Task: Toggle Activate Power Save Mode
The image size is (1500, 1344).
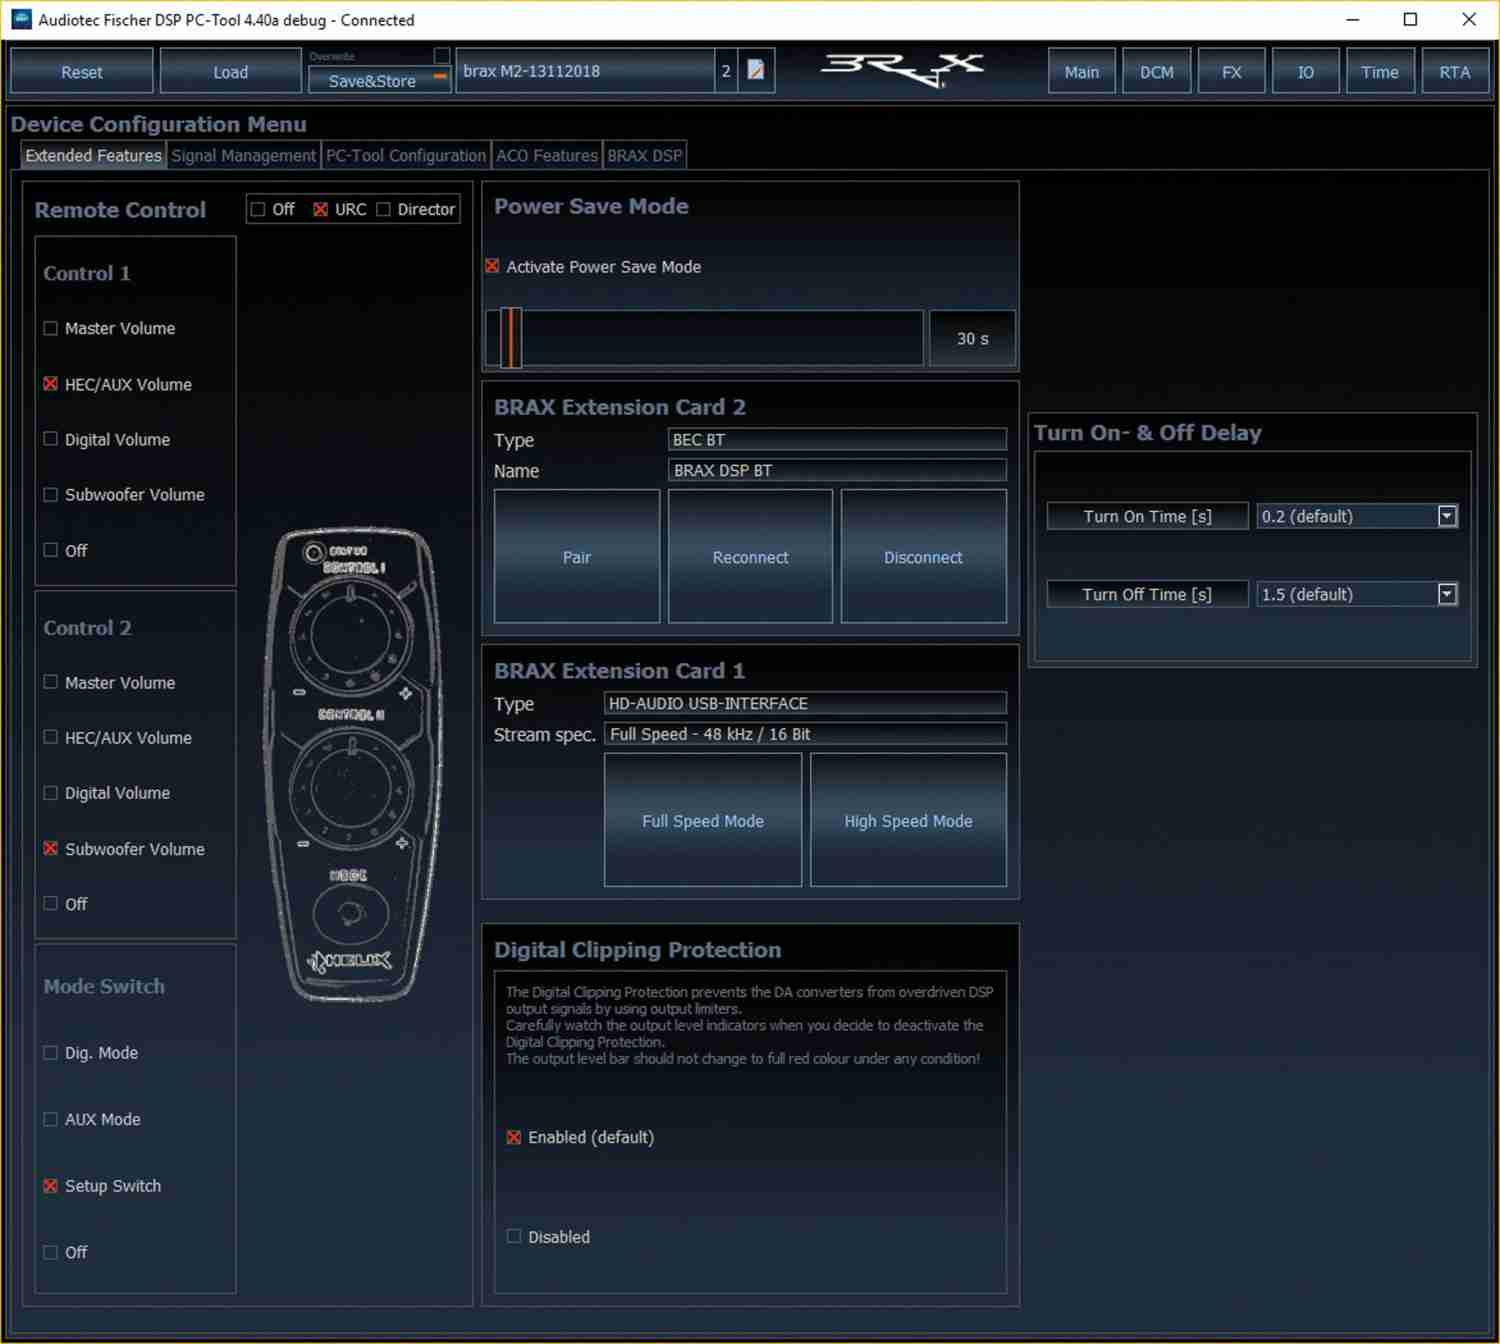Action: pyautogui.click(x=493, y=266)
